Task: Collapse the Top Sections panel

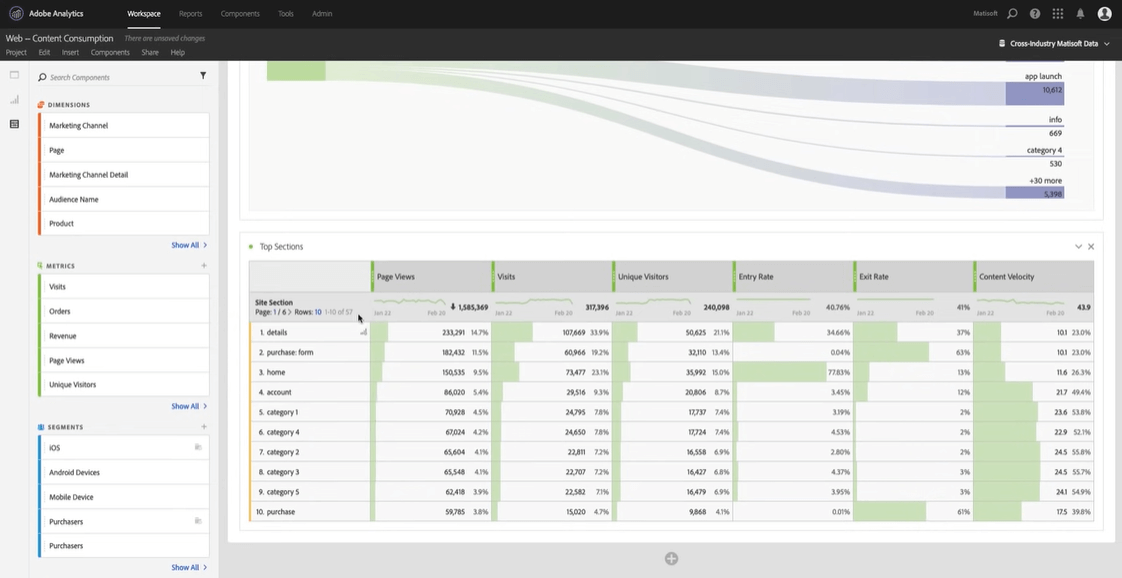Action: point(1078,246)
